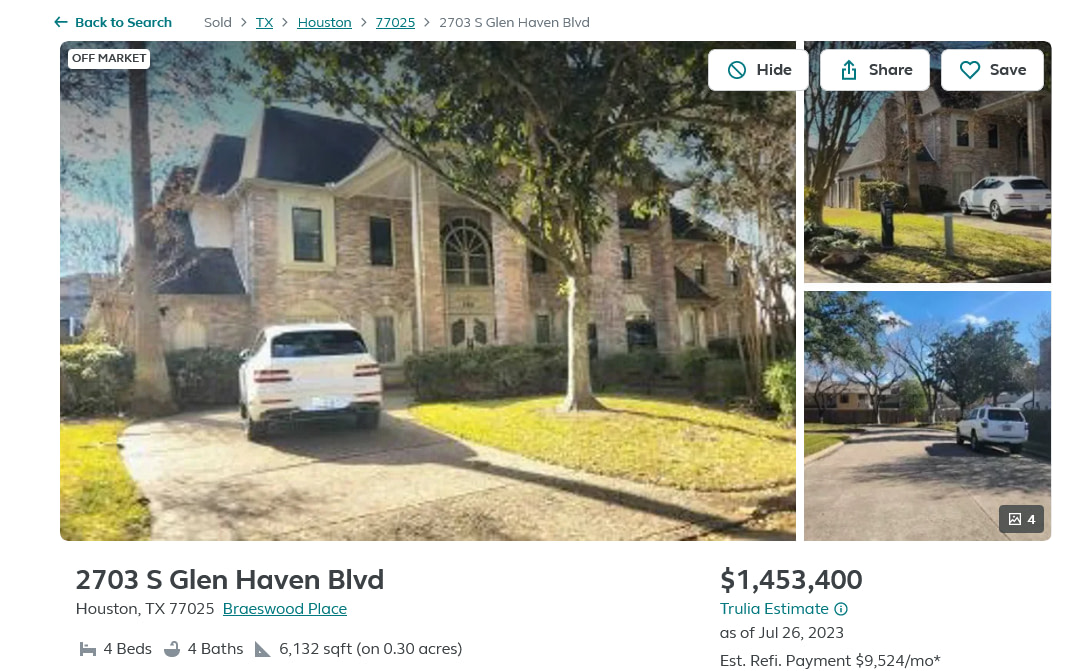Click the Share upload icon
This screenshot has height=671, width=1089.
849,69
